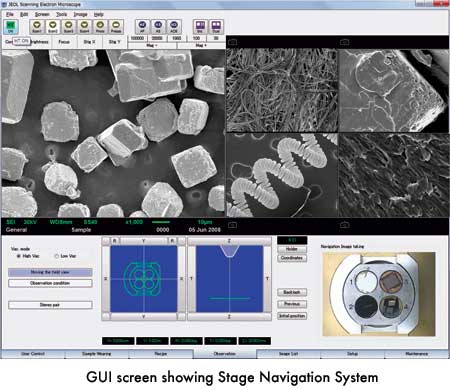Open the Tools menu
Viewport: 450px width, 389px height.
click(61, 14)
